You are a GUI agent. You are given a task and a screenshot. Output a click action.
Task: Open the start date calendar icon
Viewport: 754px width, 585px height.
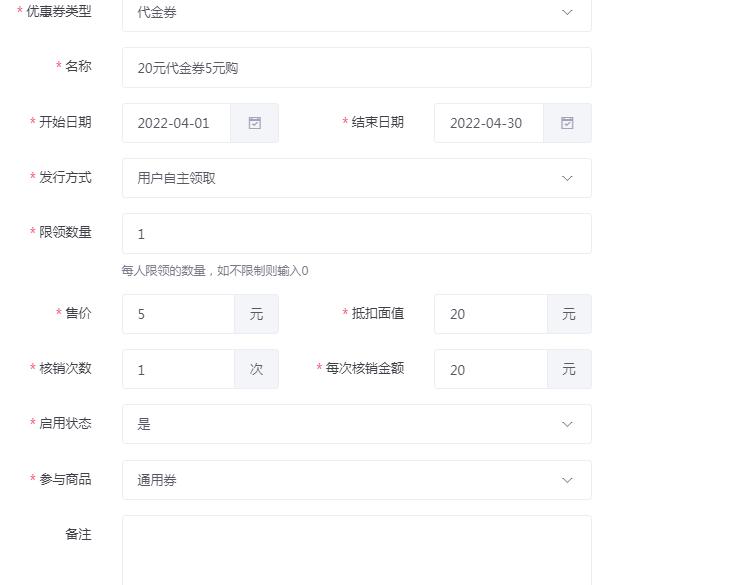coord(255,123)
